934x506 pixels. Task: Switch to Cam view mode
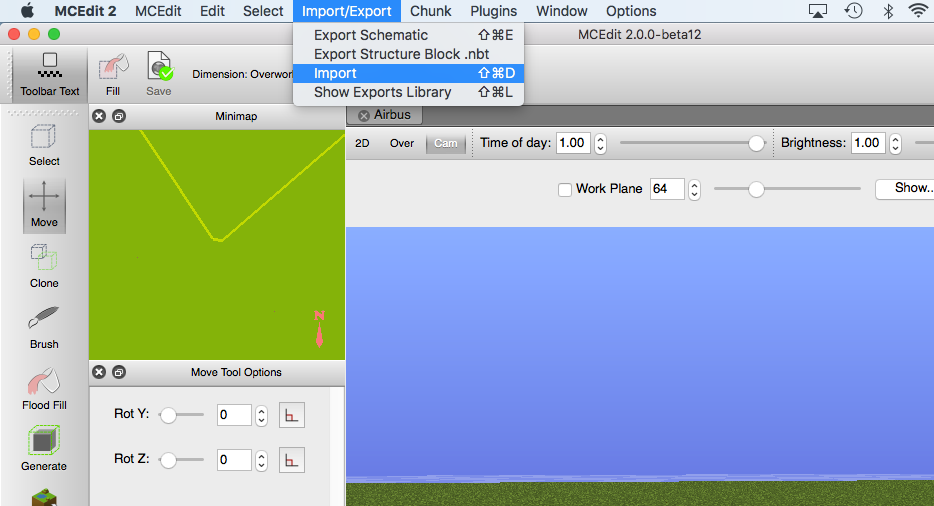(446, 144)
